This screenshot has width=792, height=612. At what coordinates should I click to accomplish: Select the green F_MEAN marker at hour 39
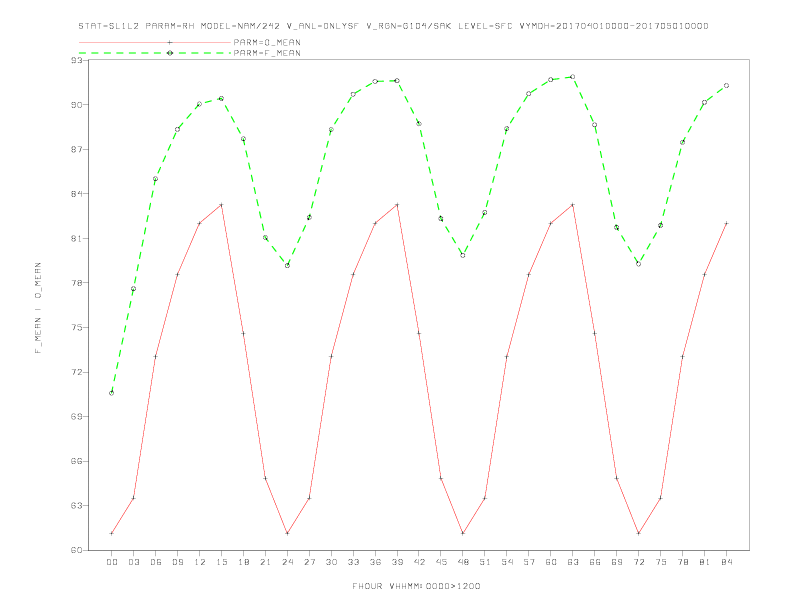point(397,81)
